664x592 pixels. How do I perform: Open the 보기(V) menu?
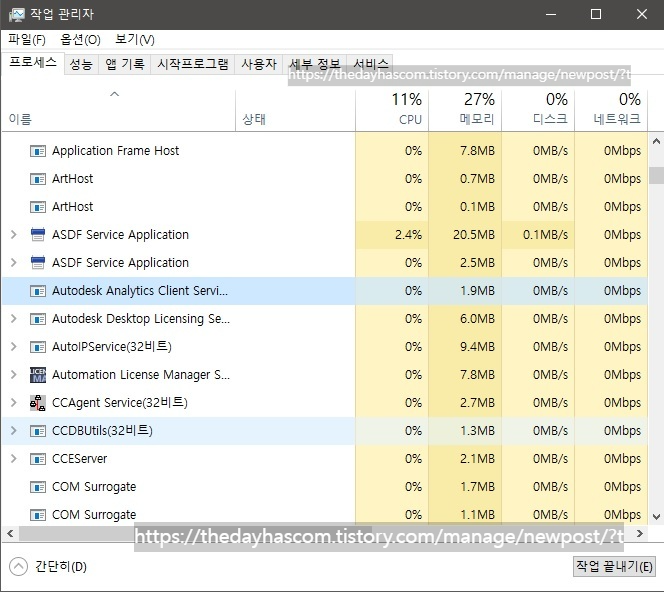(135, 40)
